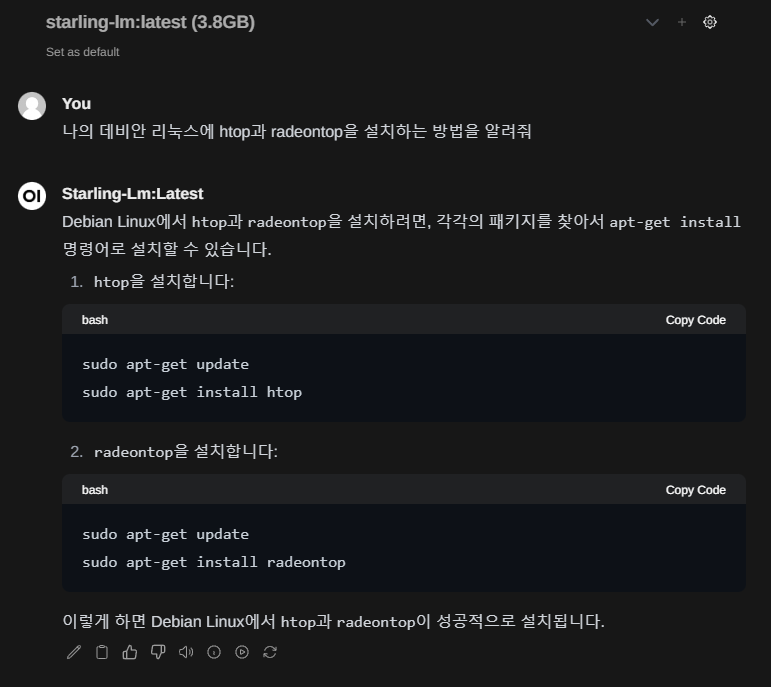Viewport: 771px width, 687px height.
Task: Expand the model selector chevron
Action: [x=653, y=22]
